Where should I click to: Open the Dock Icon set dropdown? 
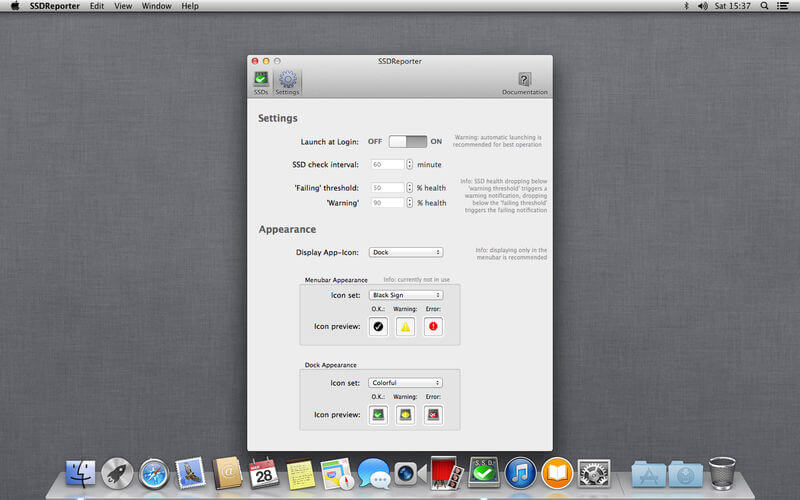(405, 382)
